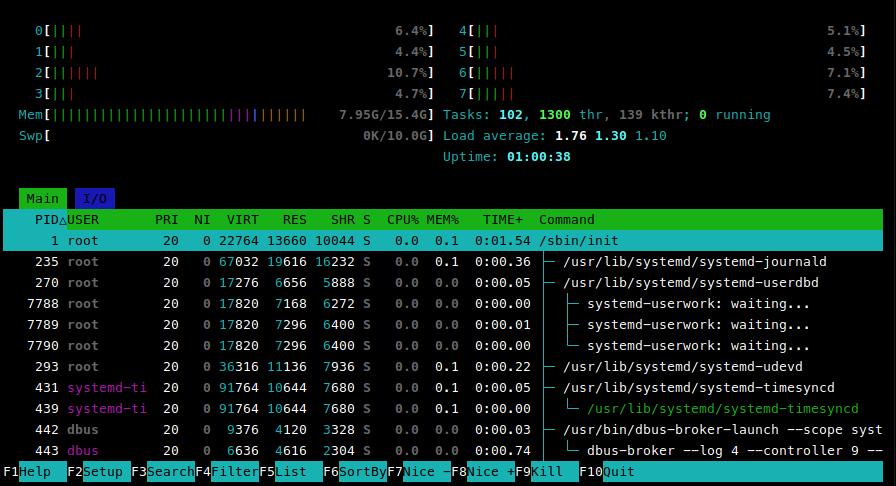Open Search from the bottom bar
896x486 pixels.
[170, 471]
